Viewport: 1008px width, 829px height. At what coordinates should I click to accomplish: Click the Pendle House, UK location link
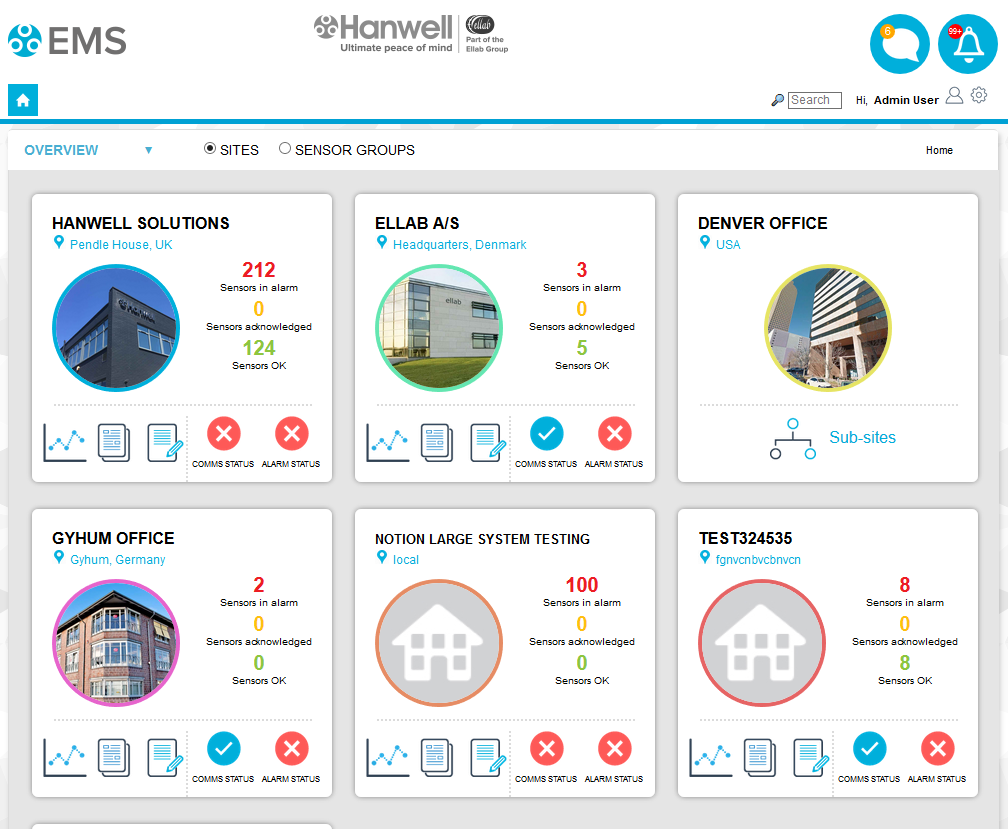pyautogui.click(x=121, y=245)
